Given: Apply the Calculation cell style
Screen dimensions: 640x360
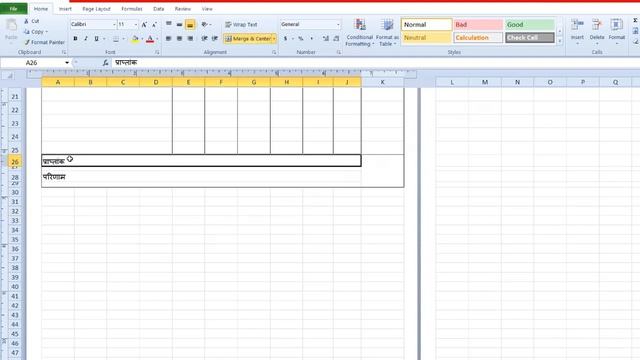Looking at the screenshot, I should 478,38.
